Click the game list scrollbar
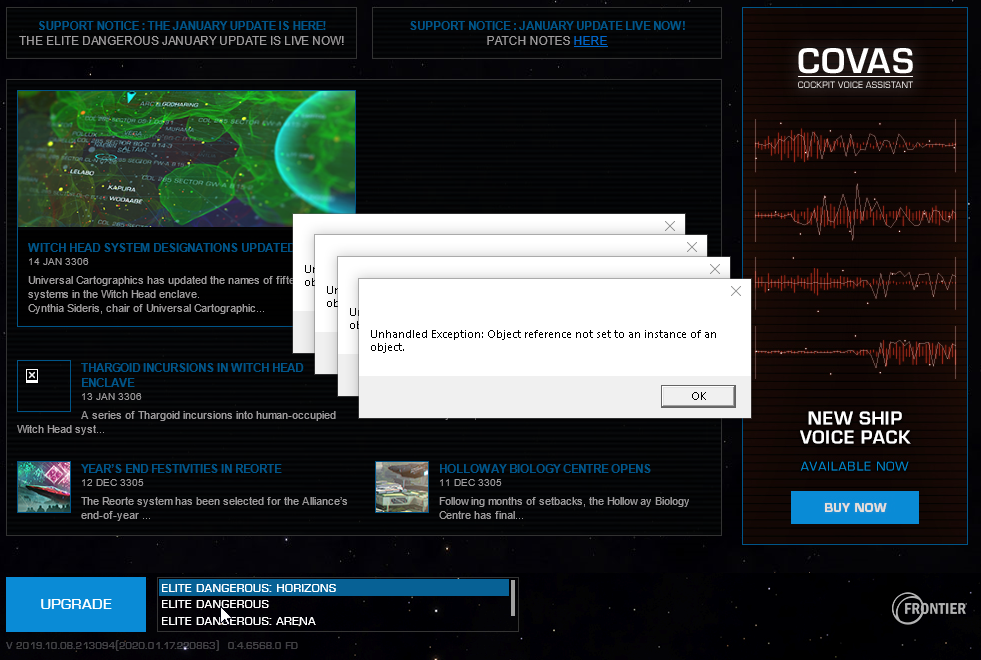Screen dimensions: 981x660 [x=513, y=598]
